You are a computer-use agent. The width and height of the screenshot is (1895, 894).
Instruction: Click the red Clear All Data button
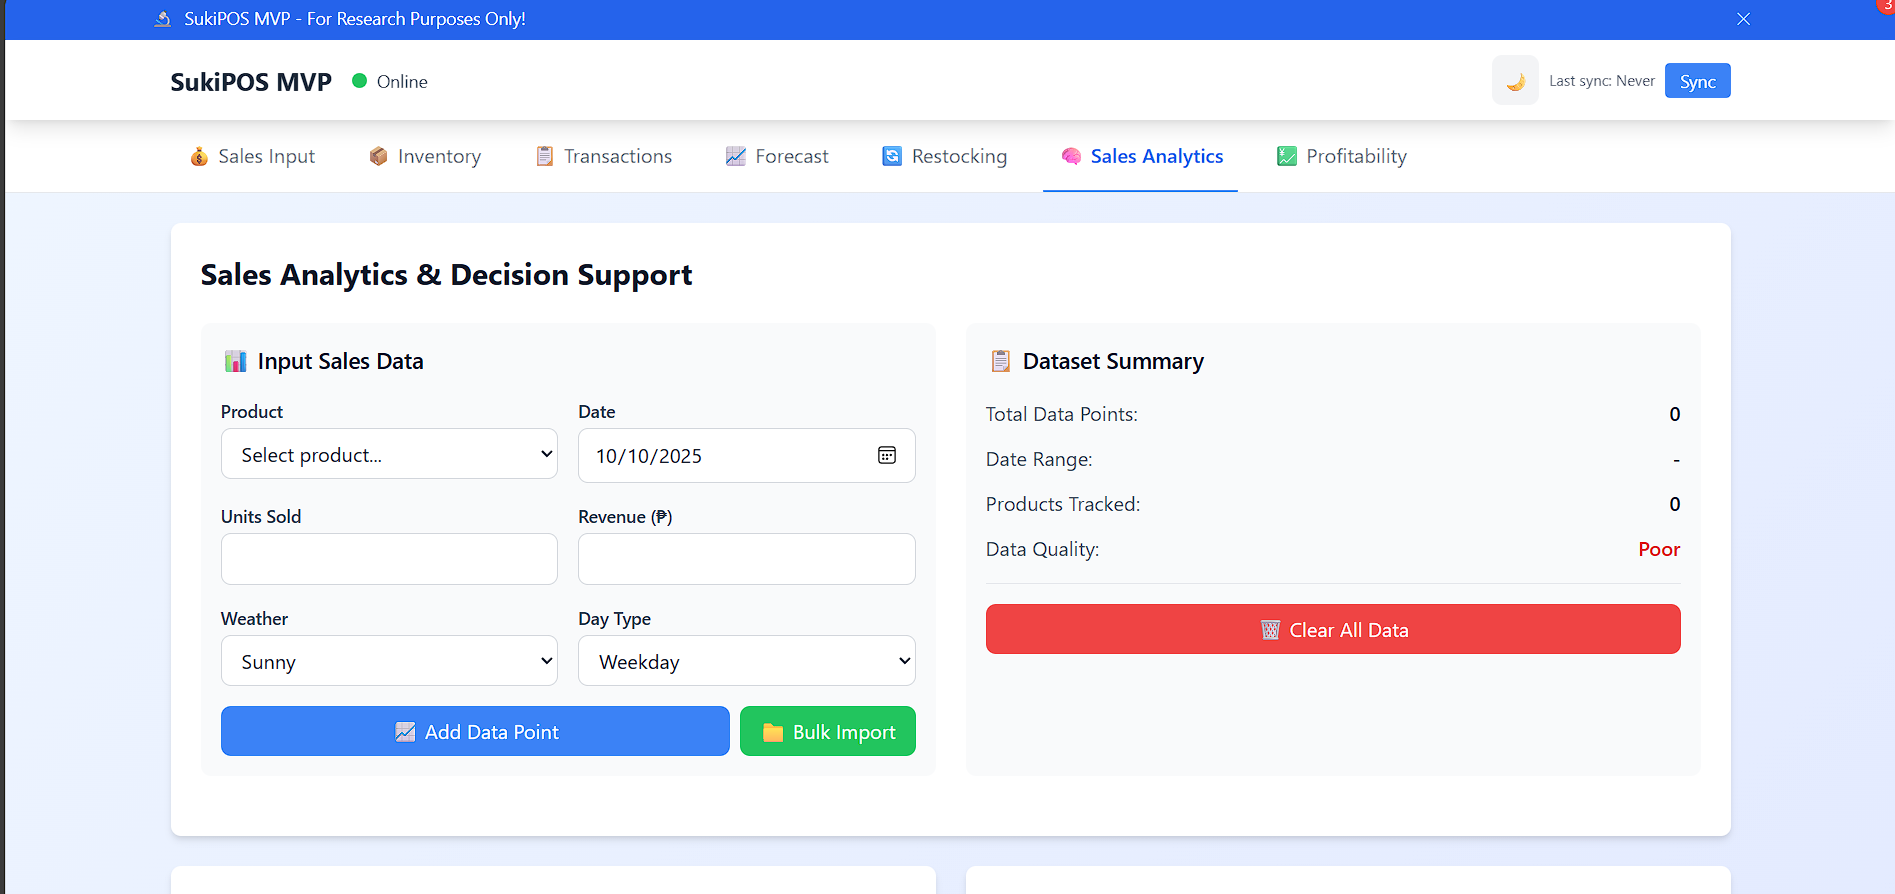(1332, 630)
